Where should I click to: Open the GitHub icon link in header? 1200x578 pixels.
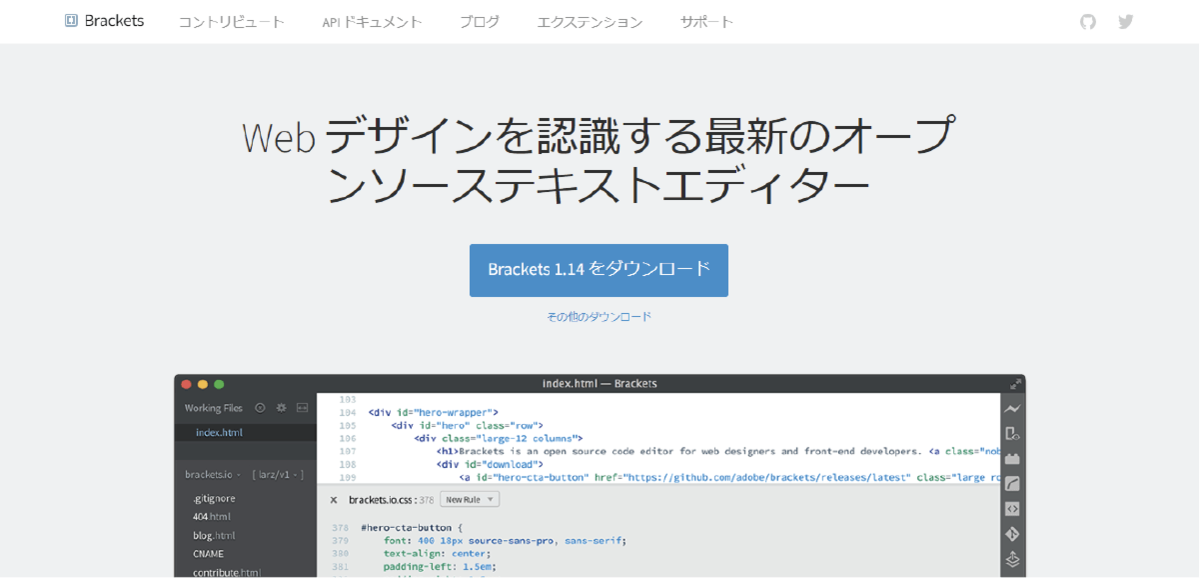click(1088, 21)
